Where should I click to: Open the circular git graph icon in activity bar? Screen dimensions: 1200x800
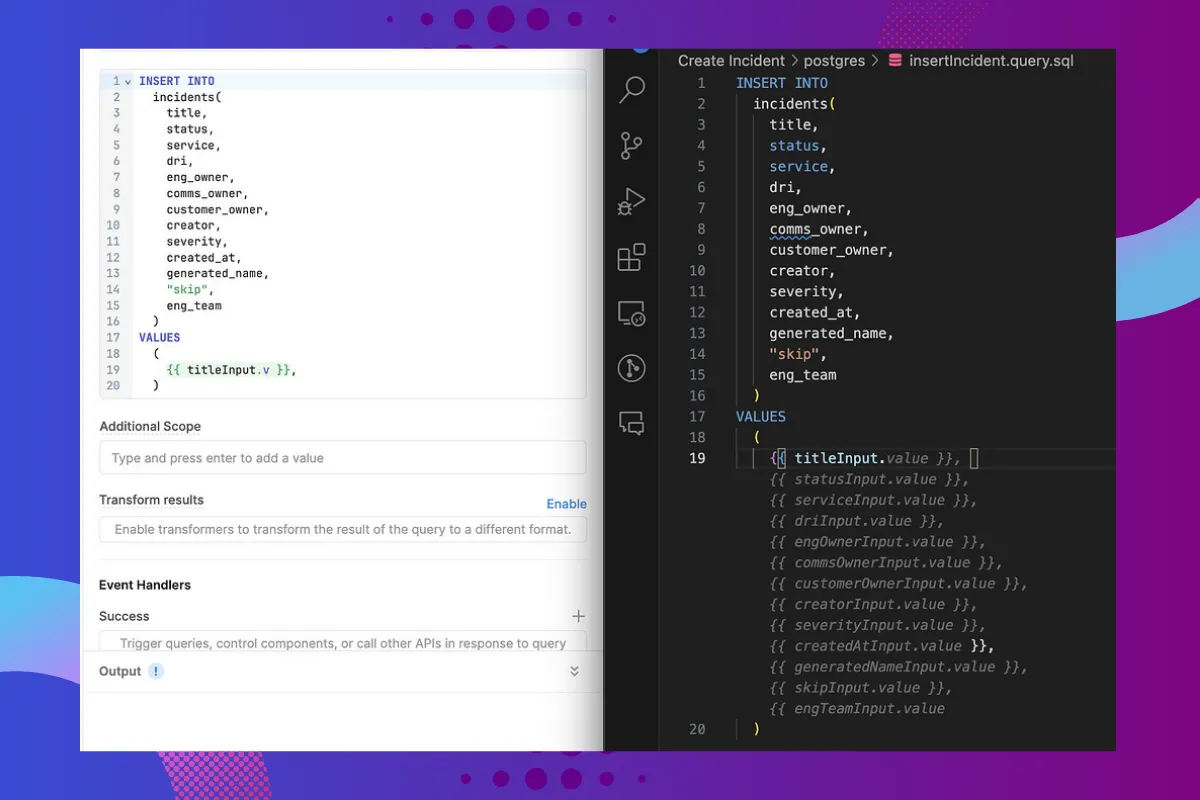[631, 368]
